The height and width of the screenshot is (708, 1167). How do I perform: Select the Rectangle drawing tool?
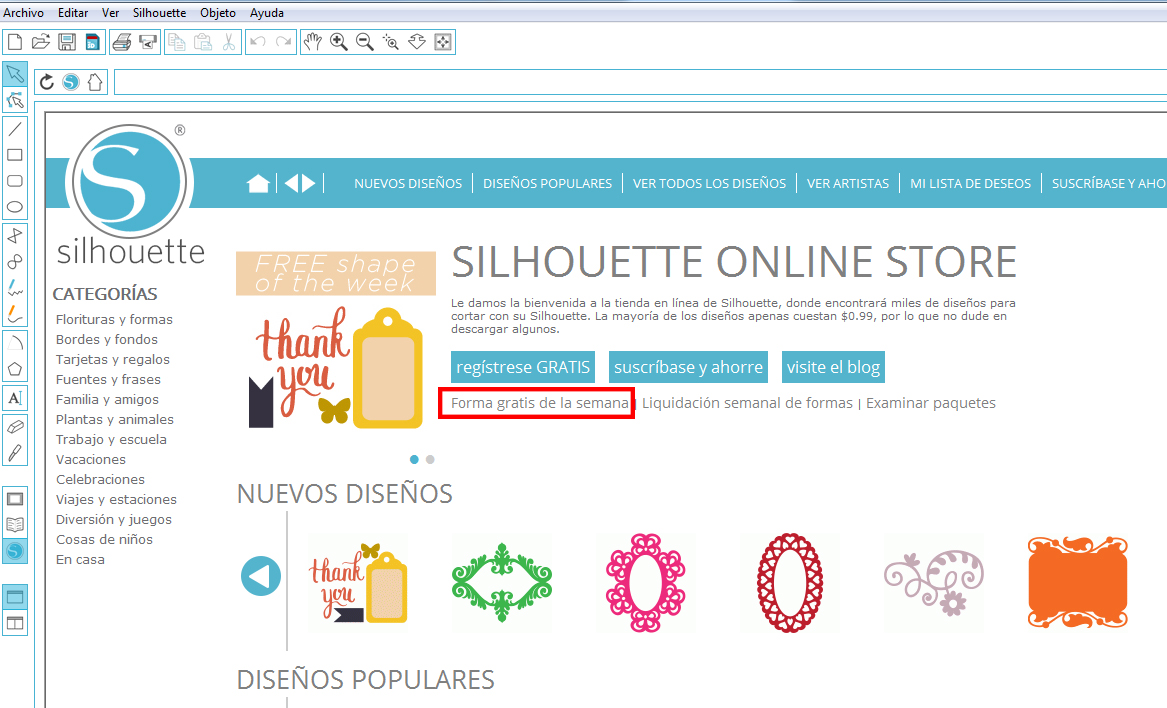[x=15, y=155]
